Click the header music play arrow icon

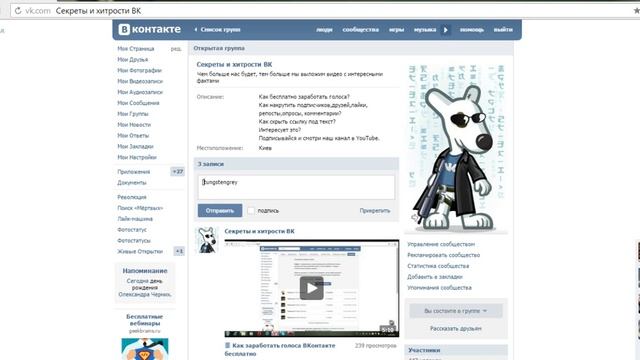pos(445,30)
